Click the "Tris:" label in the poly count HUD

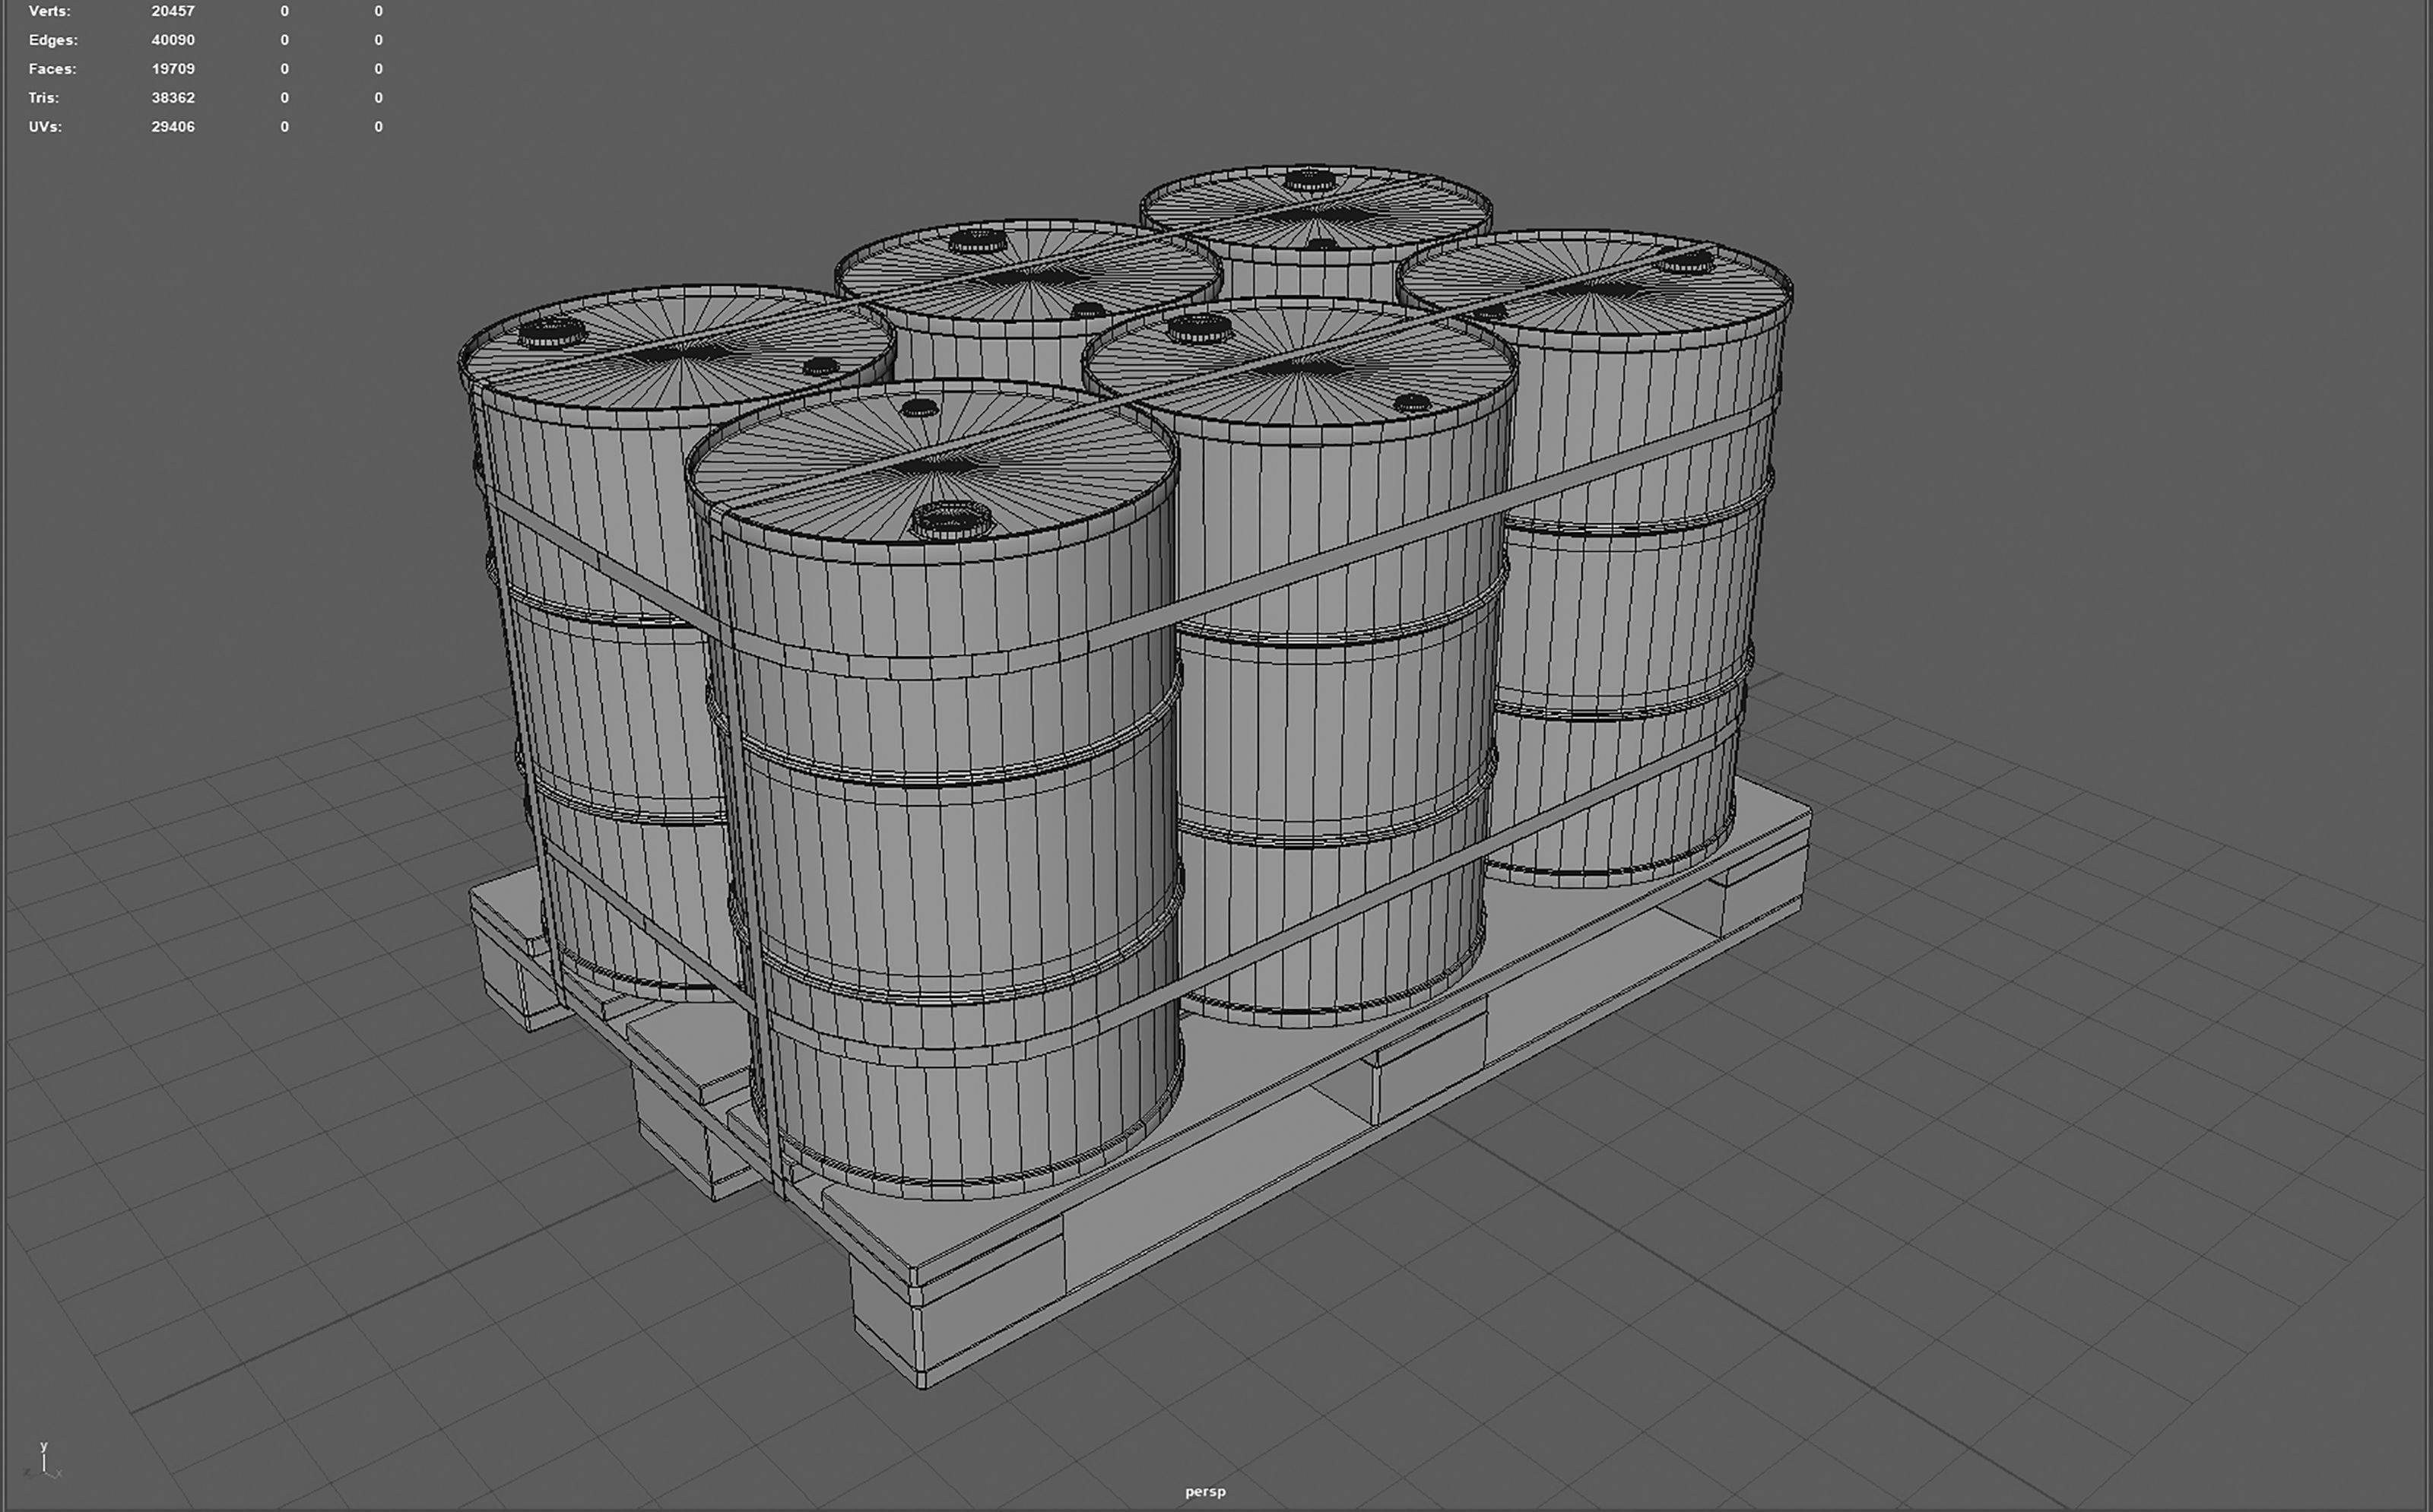point(44,98)
